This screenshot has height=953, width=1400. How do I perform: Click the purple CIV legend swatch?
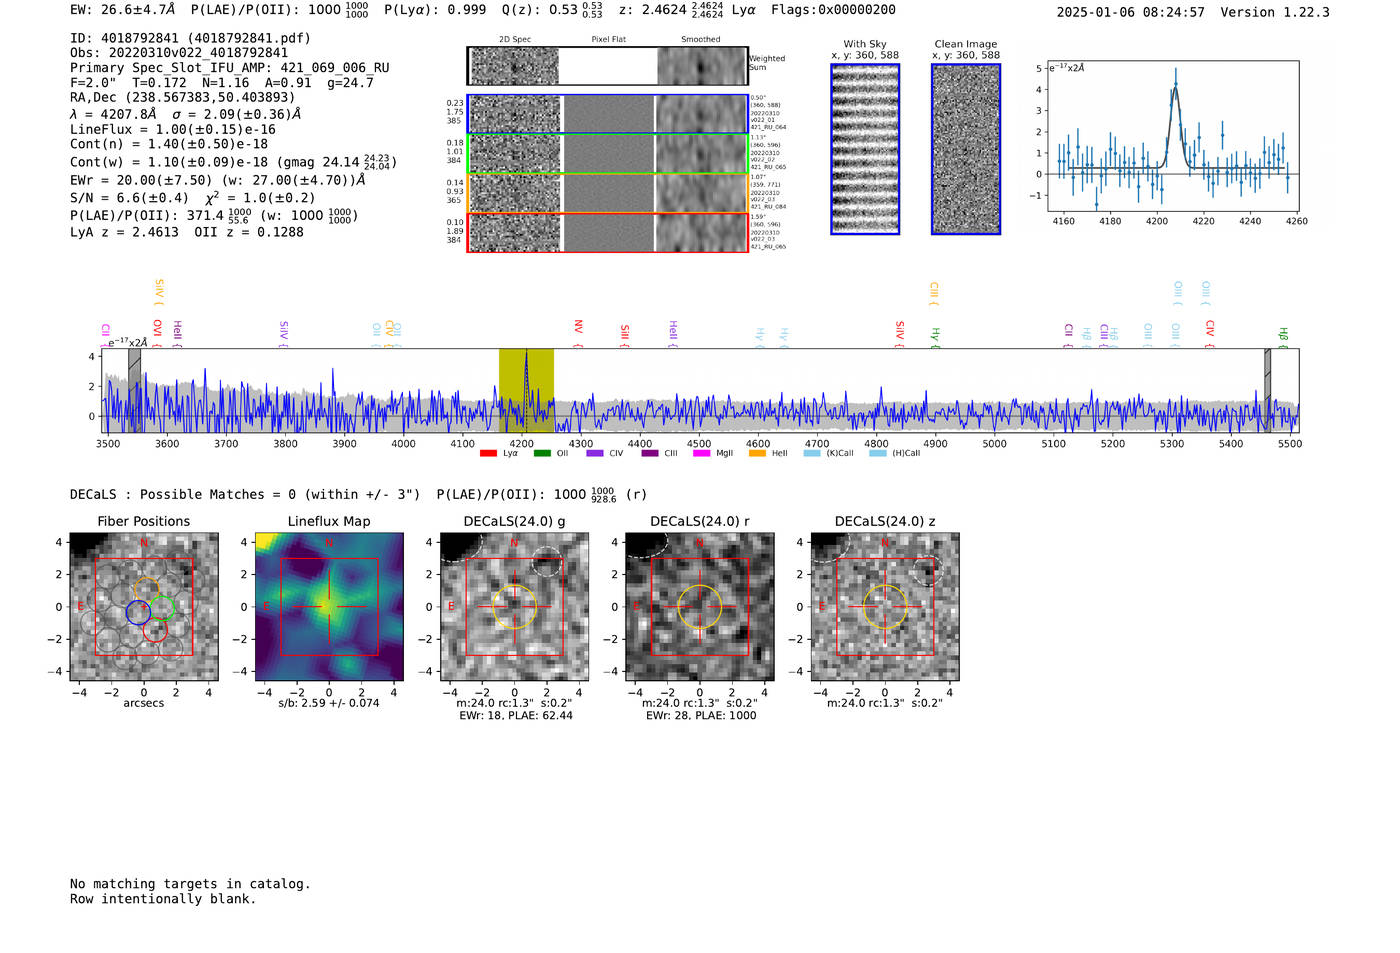pos(595,454)
